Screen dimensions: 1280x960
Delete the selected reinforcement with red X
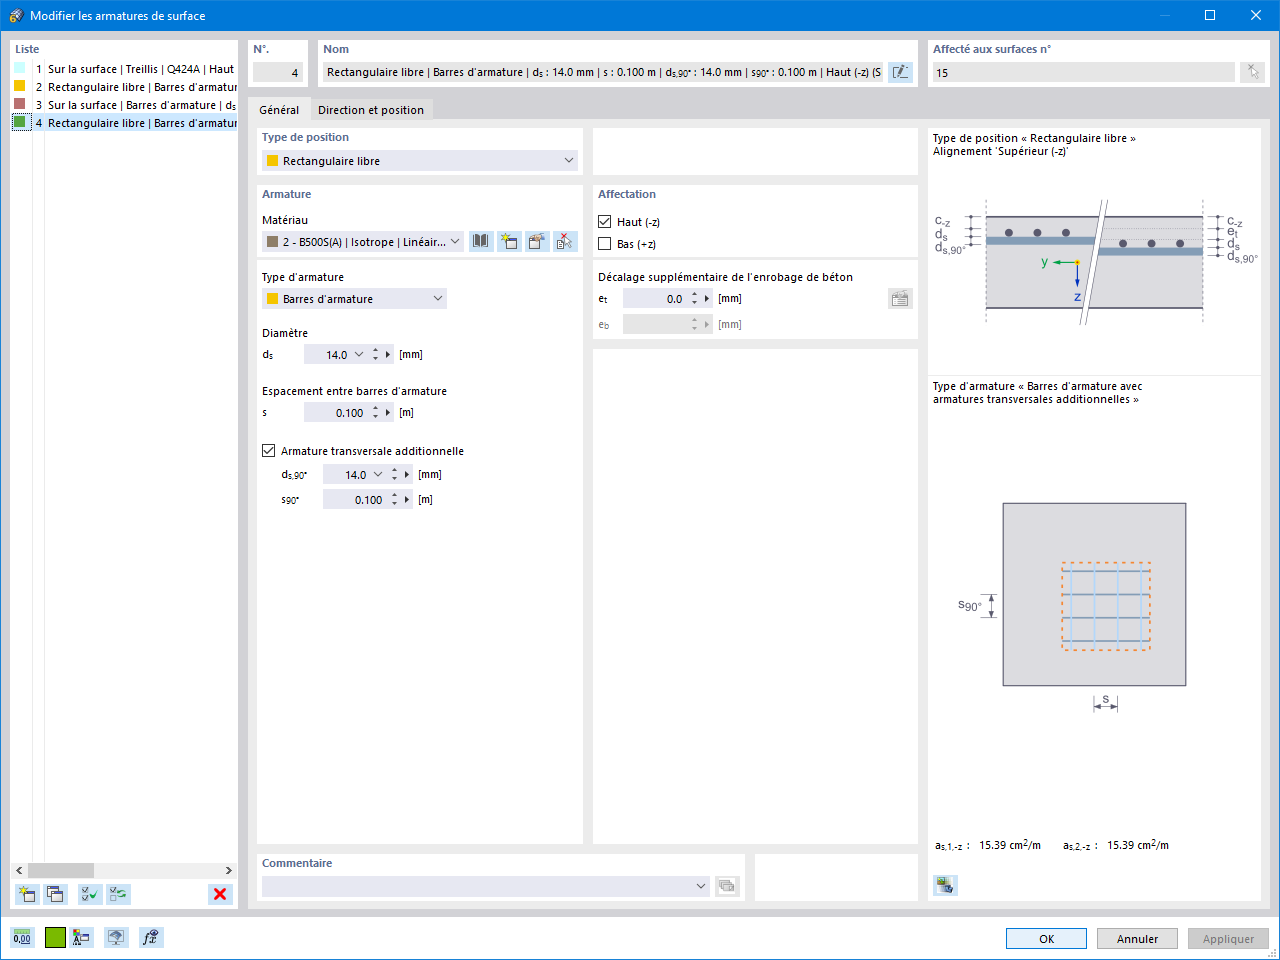220,894
